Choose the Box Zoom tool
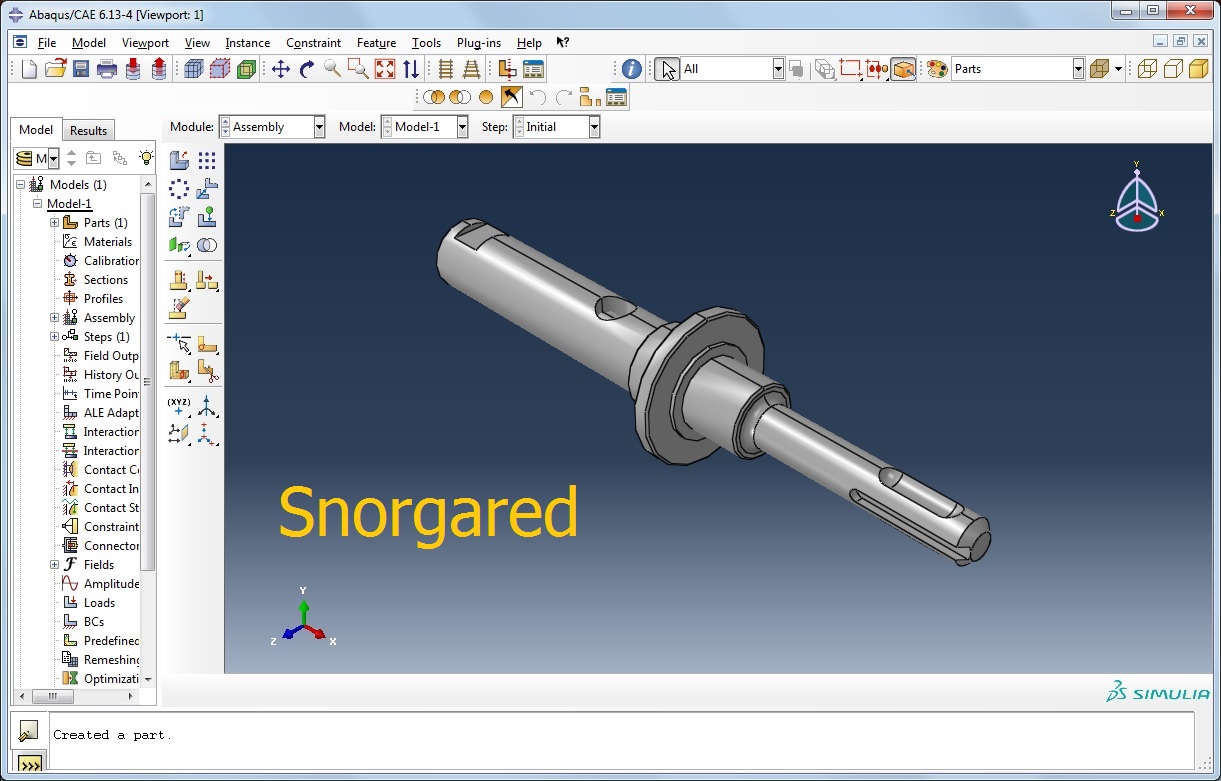The width and height of the screenshot is (1221, 781). point(359,69)
